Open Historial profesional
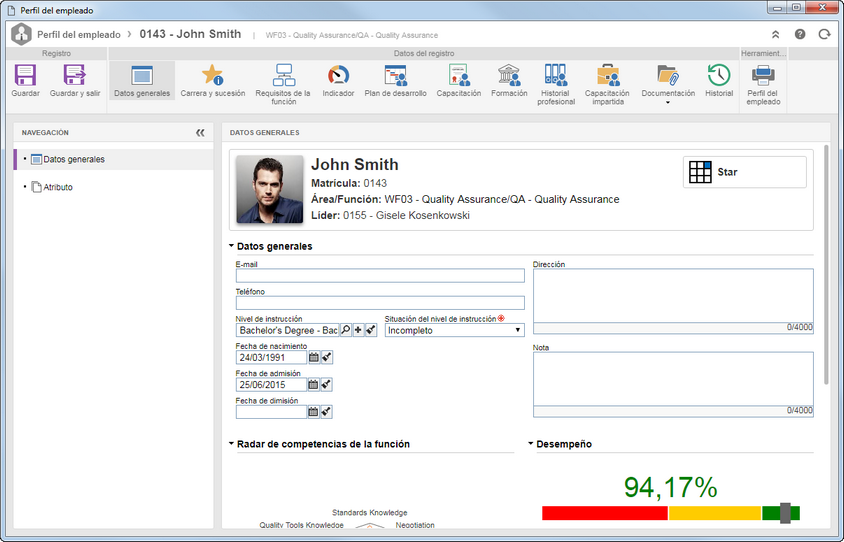 pyautogui.click(x=555, y=84)
